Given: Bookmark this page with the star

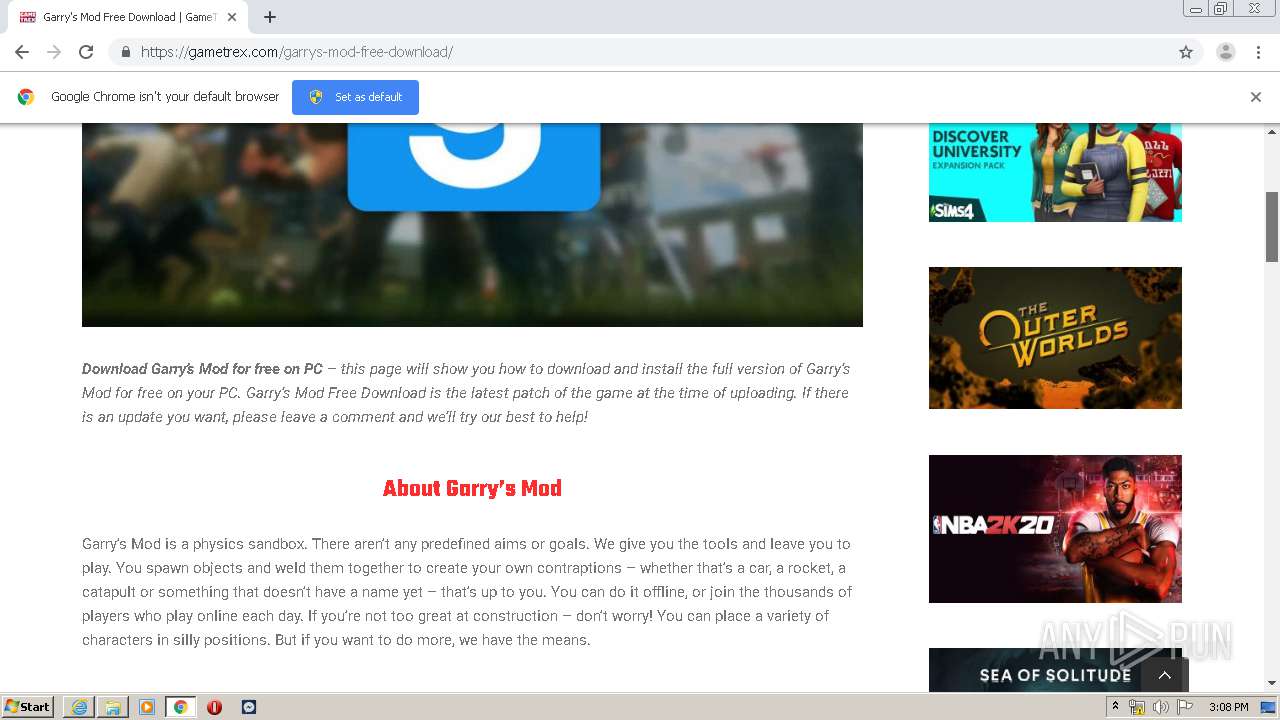Looking at the screenshot, I should pyautogui.click(x=1186, y=52).
